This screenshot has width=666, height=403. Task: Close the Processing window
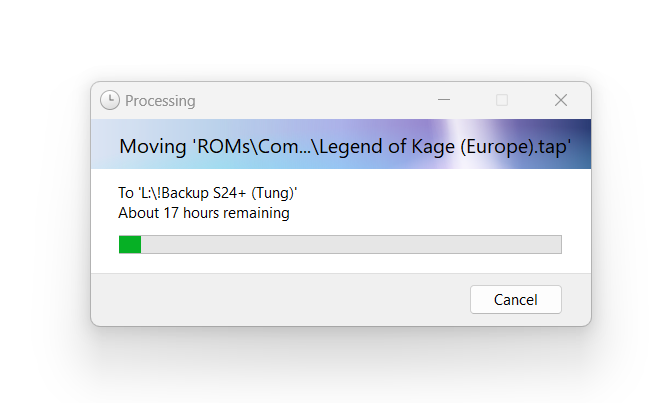point(561,100)
